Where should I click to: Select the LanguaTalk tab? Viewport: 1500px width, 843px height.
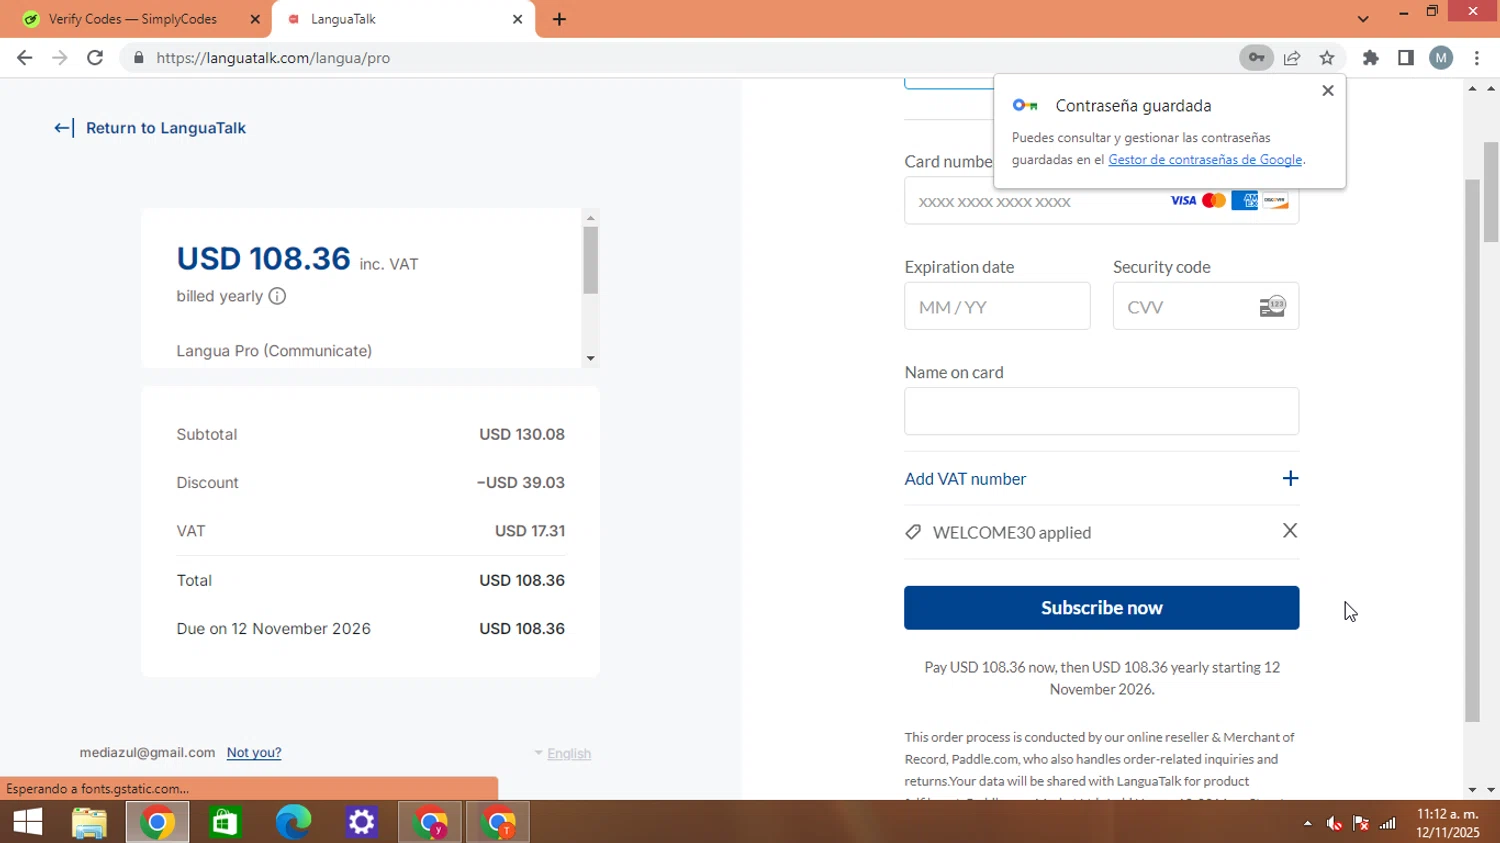[403, 19]
